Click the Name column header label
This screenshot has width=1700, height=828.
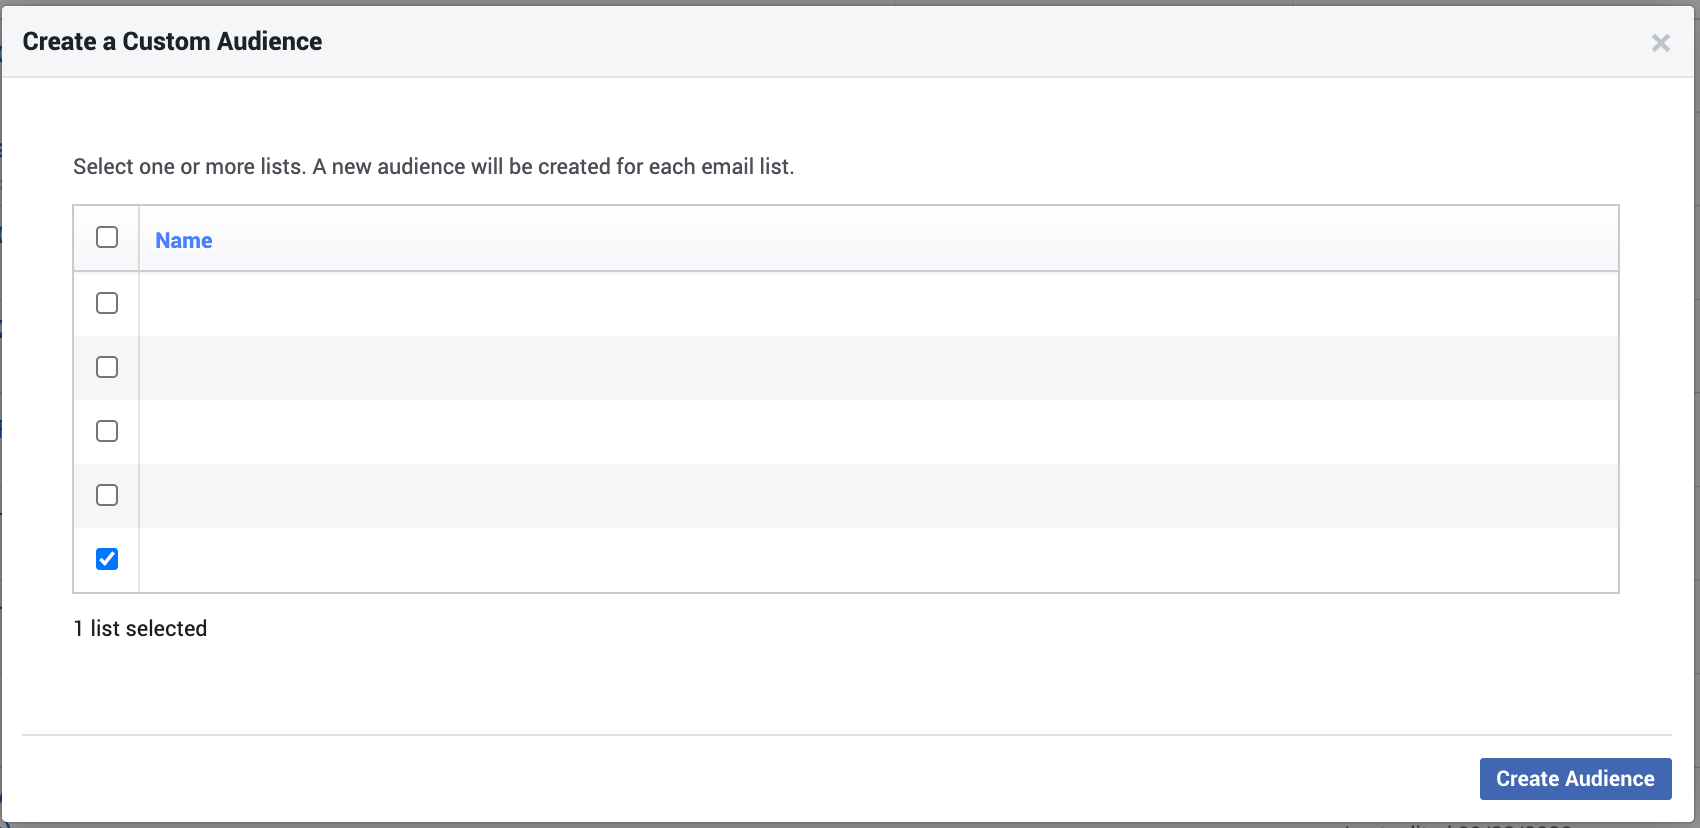click(x=183, y=240)
